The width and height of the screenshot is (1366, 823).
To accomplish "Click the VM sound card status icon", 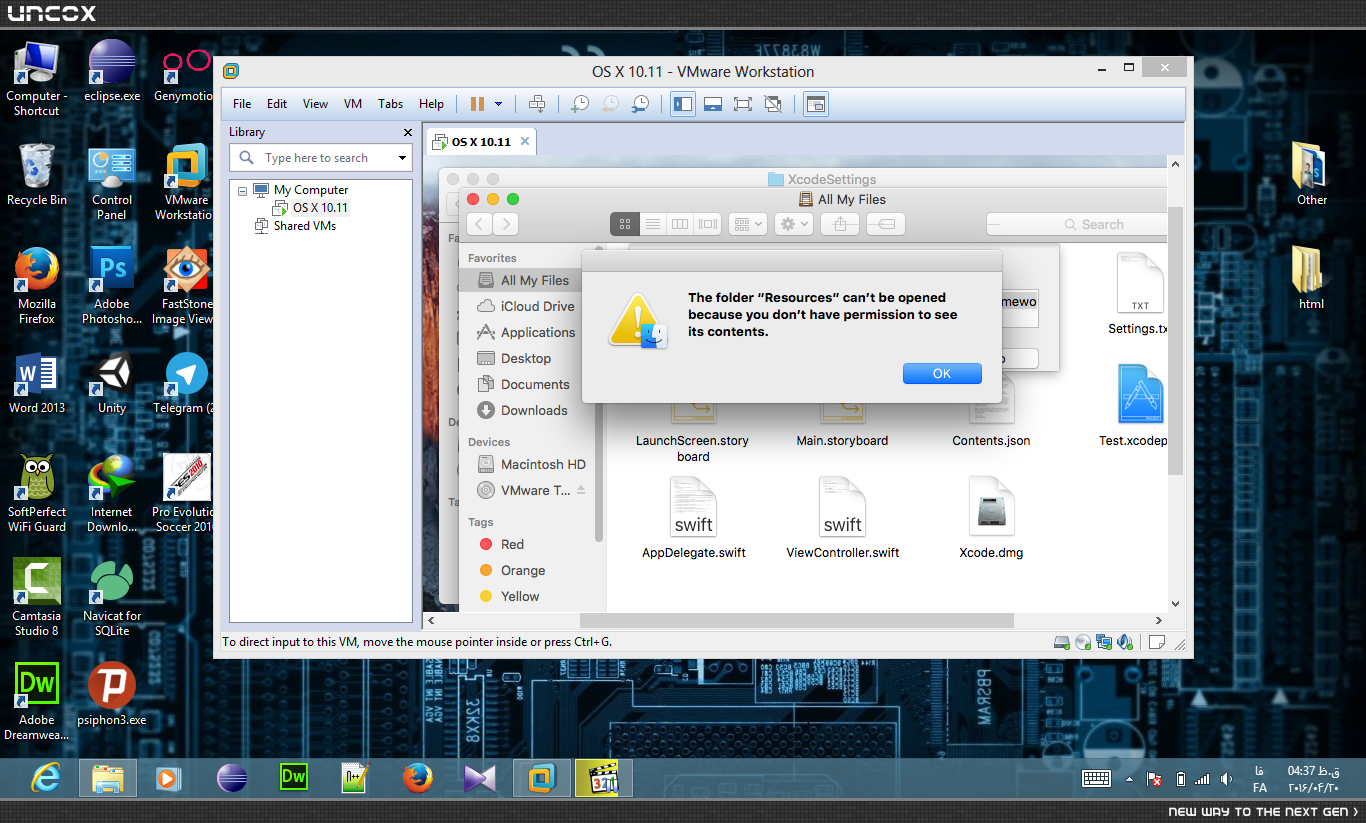I will pyautogui.click(x=1125, y=642).
